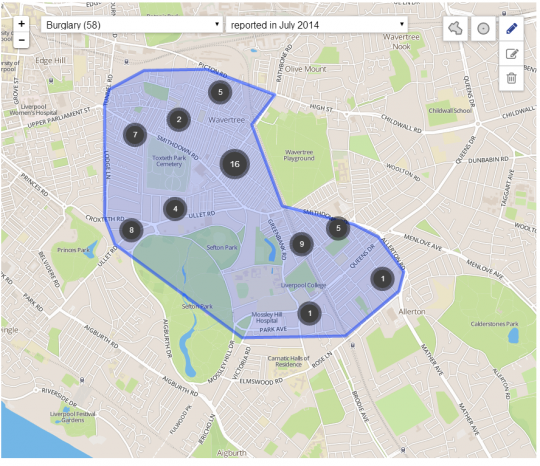
Task: Click the Princes Park label
Action: (73, 250)
